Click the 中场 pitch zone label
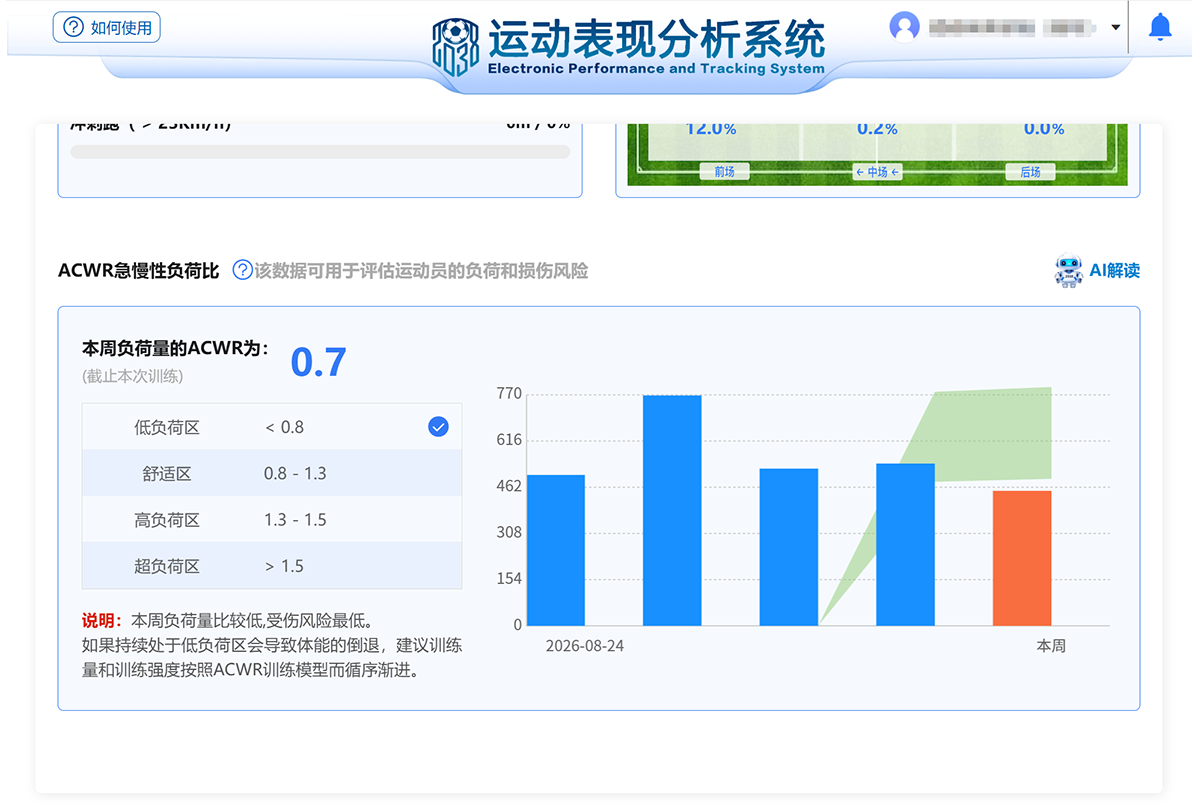This screenshot has width=1200, height=810. tap(878, 172)
